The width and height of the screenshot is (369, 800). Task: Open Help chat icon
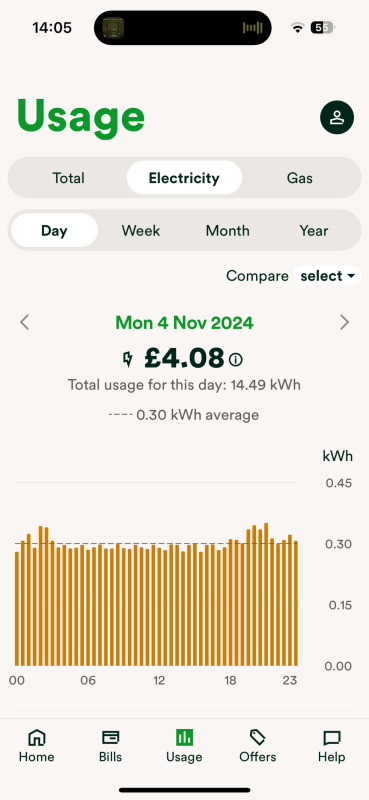[332, 737]
